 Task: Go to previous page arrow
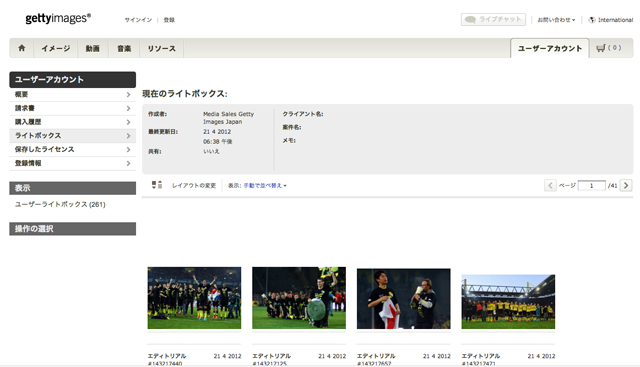pos(550,185)
